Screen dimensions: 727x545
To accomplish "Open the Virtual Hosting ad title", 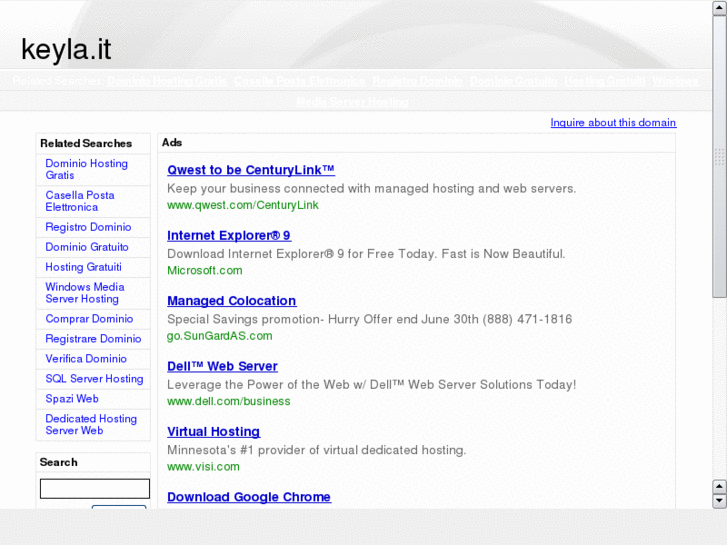I will 213,431.
